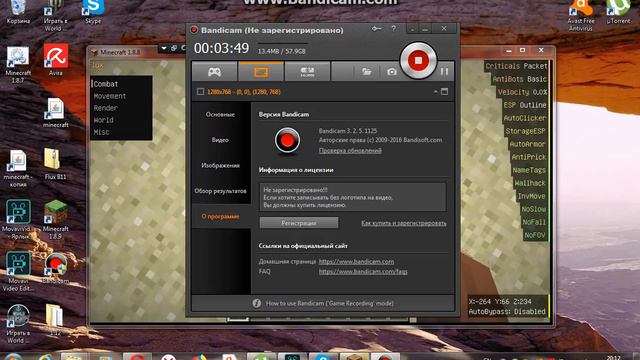Select the Avast Free Antivirus icon
The height and width of the screenshot is (360, 640).
(581, 16)
